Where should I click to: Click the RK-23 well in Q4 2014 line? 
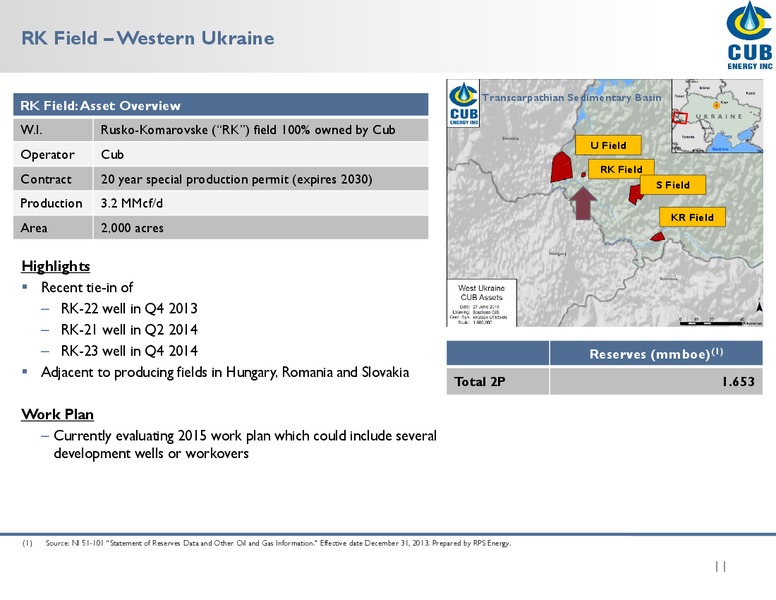tap(129, 351)
